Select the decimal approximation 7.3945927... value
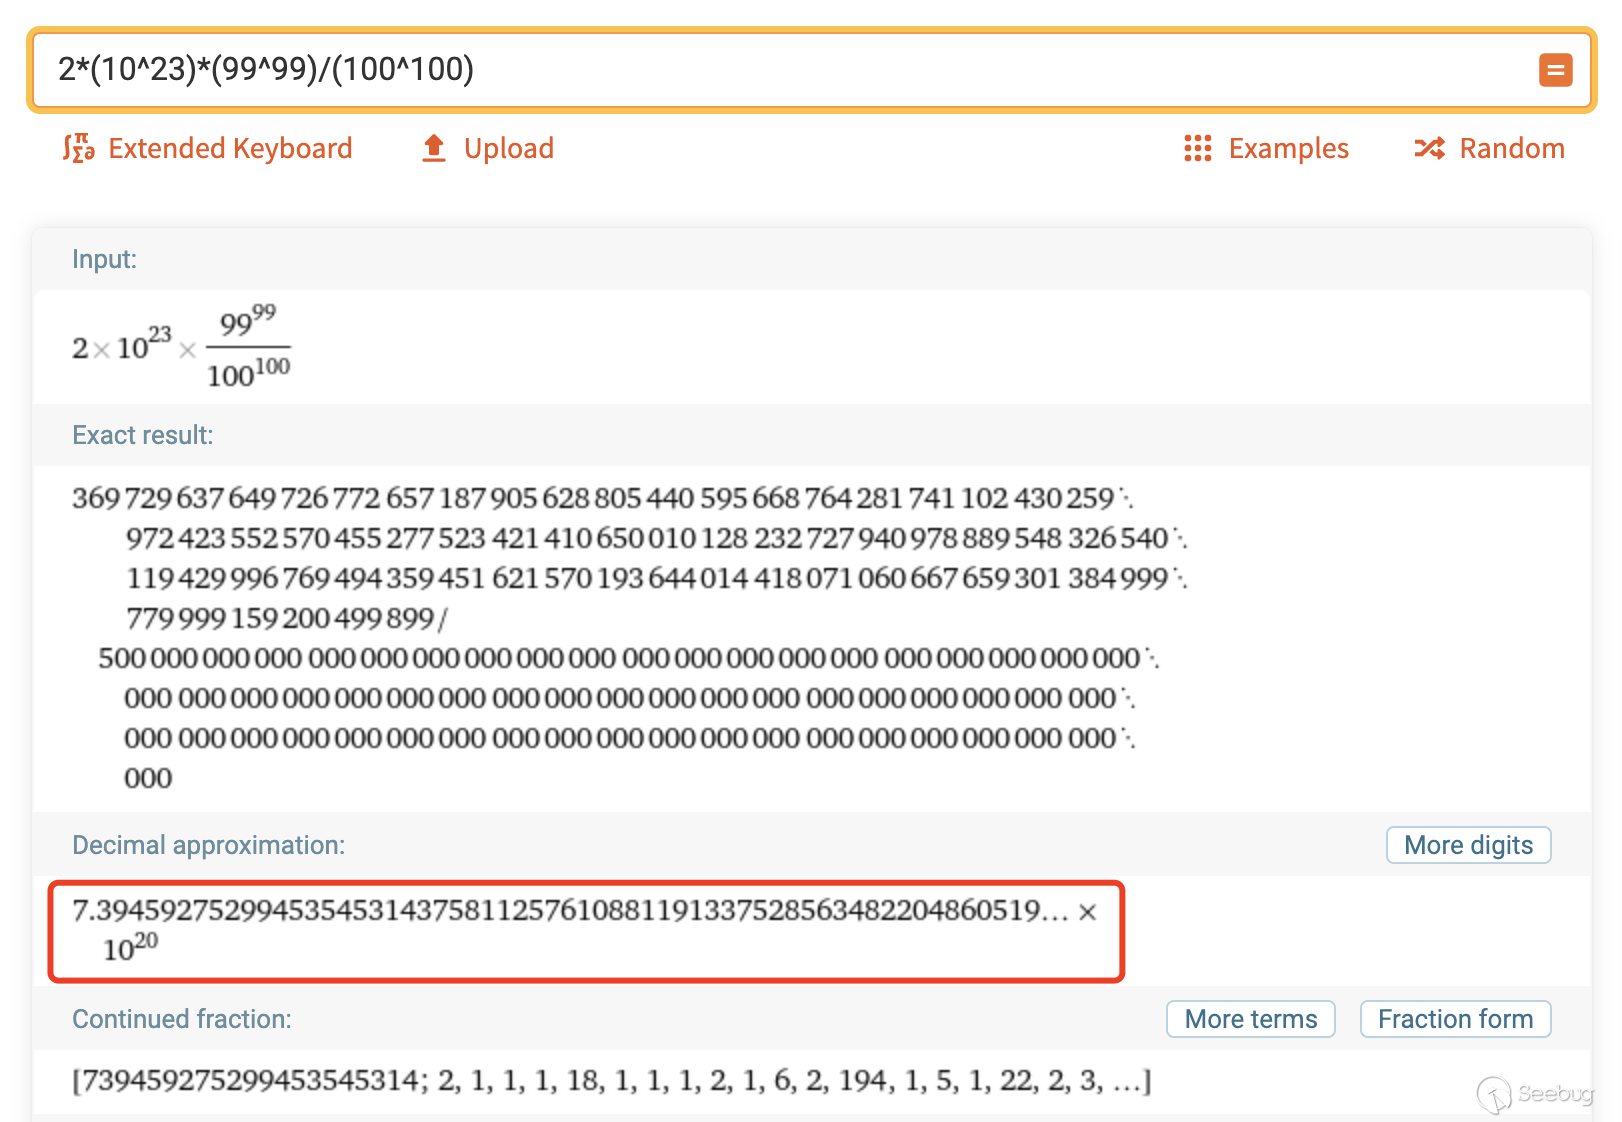 pos(585,929)
